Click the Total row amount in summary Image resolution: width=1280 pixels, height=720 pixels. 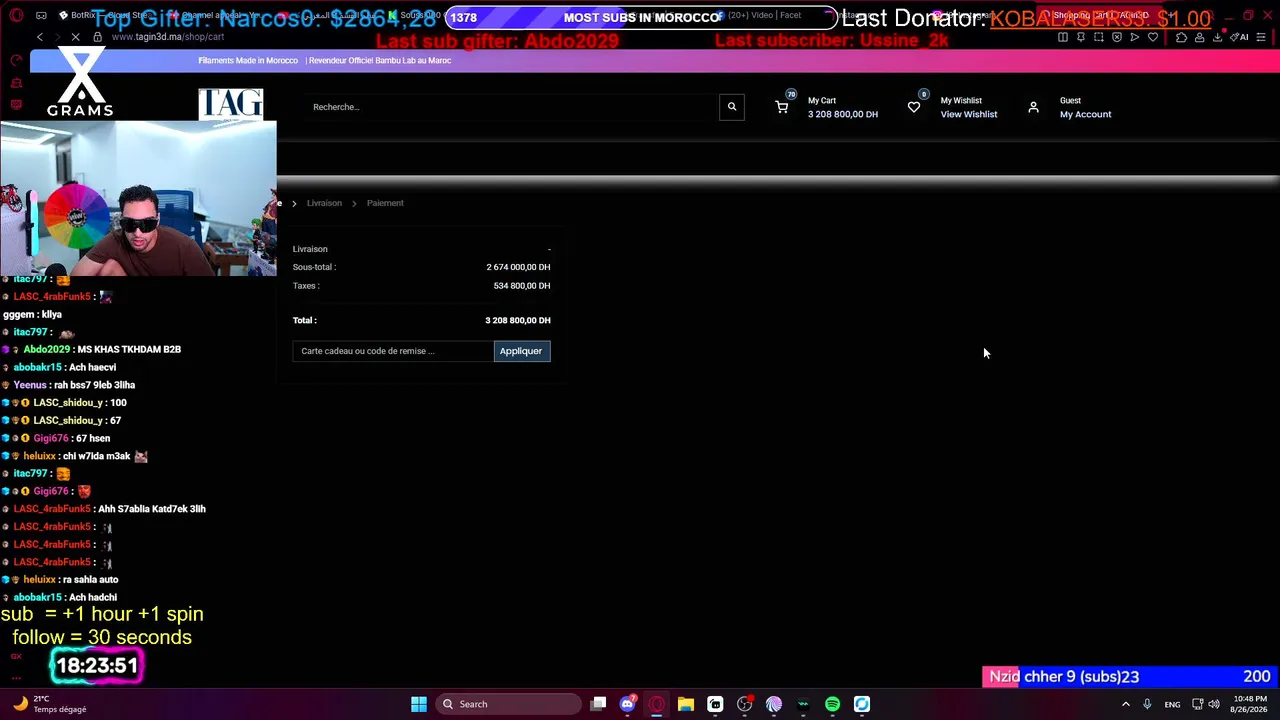pos(518,320)
